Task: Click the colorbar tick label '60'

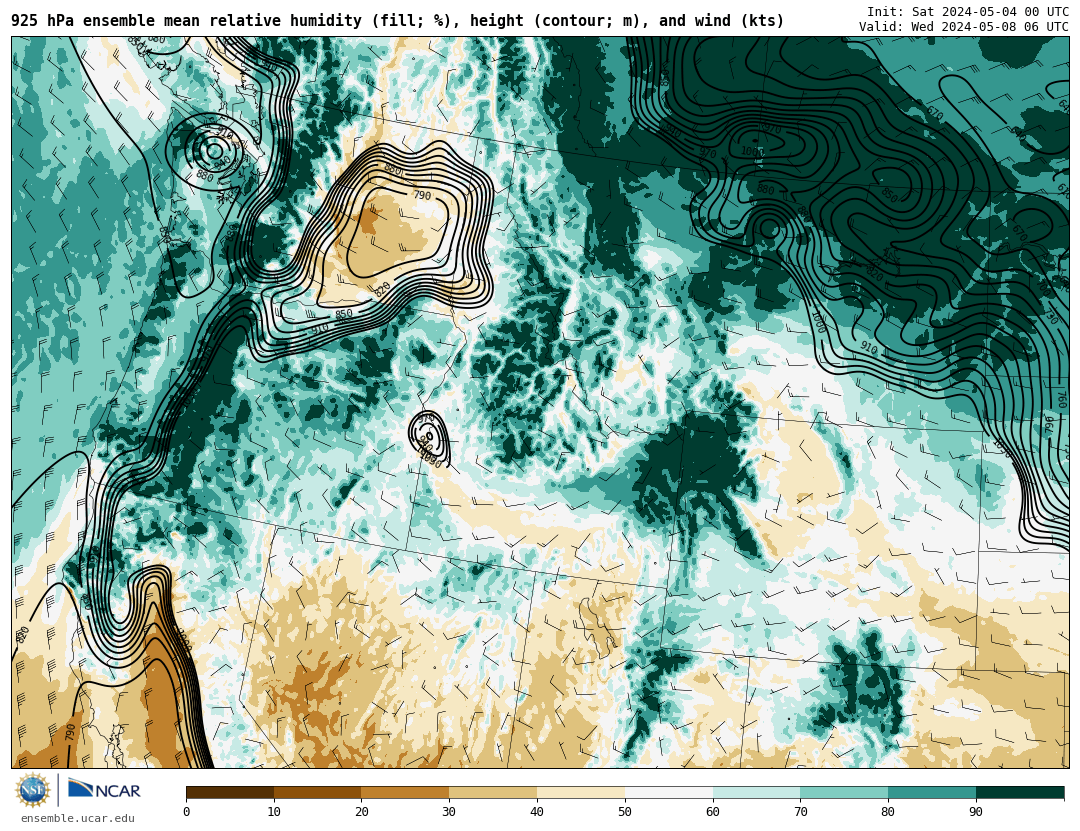Action: pyautogui.click(x=713, y=812)
